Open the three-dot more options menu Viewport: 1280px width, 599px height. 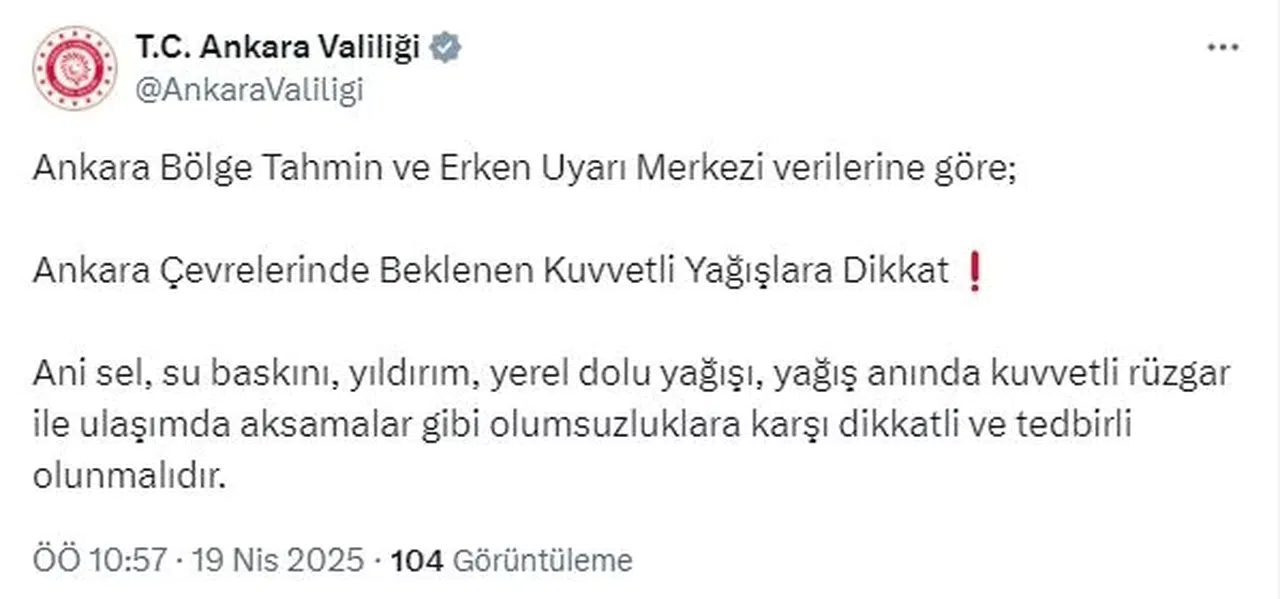click(1223, 48)
